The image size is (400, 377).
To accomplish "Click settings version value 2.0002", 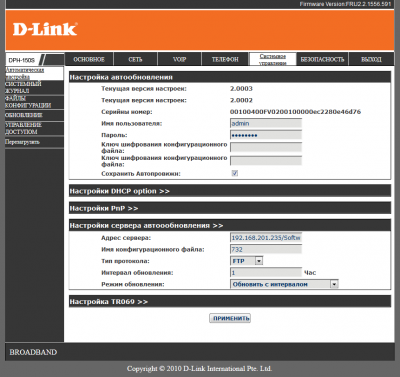I will (x=241, y=100).
